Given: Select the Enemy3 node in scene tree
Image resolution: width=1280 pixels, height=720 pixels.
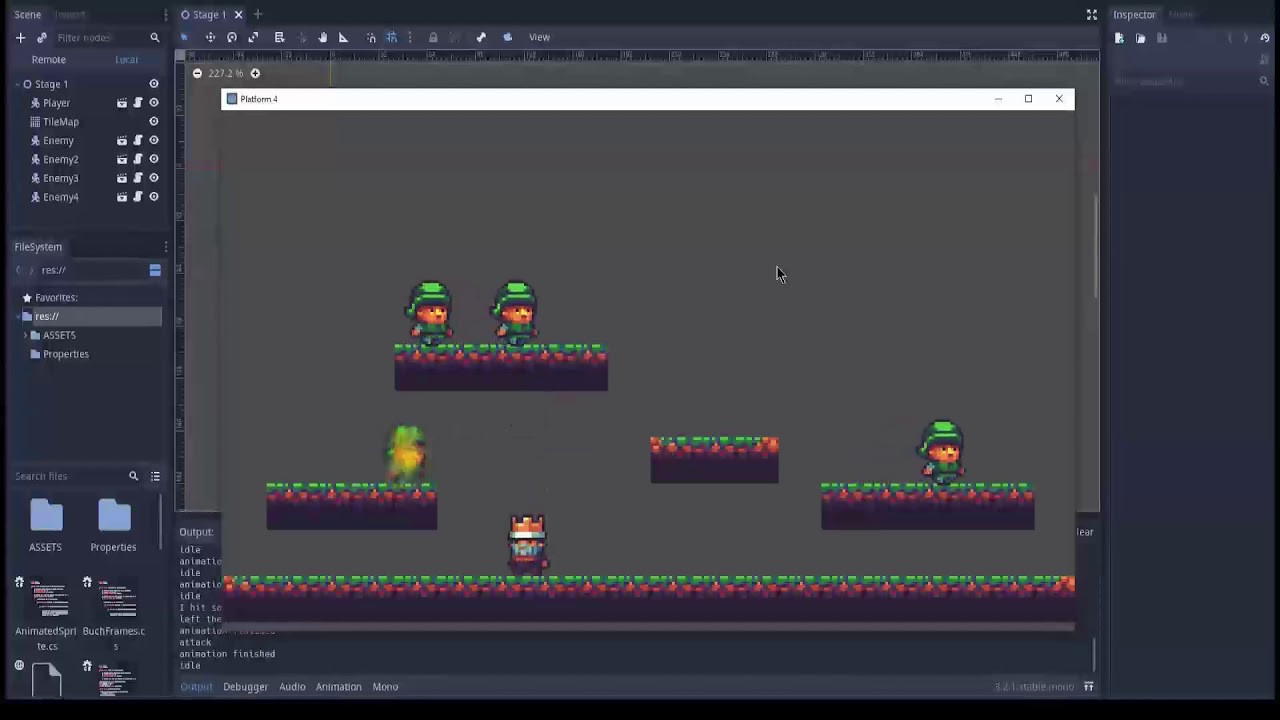Looking at the screenshot, I should pyautogui.click(x=60, y=178).
